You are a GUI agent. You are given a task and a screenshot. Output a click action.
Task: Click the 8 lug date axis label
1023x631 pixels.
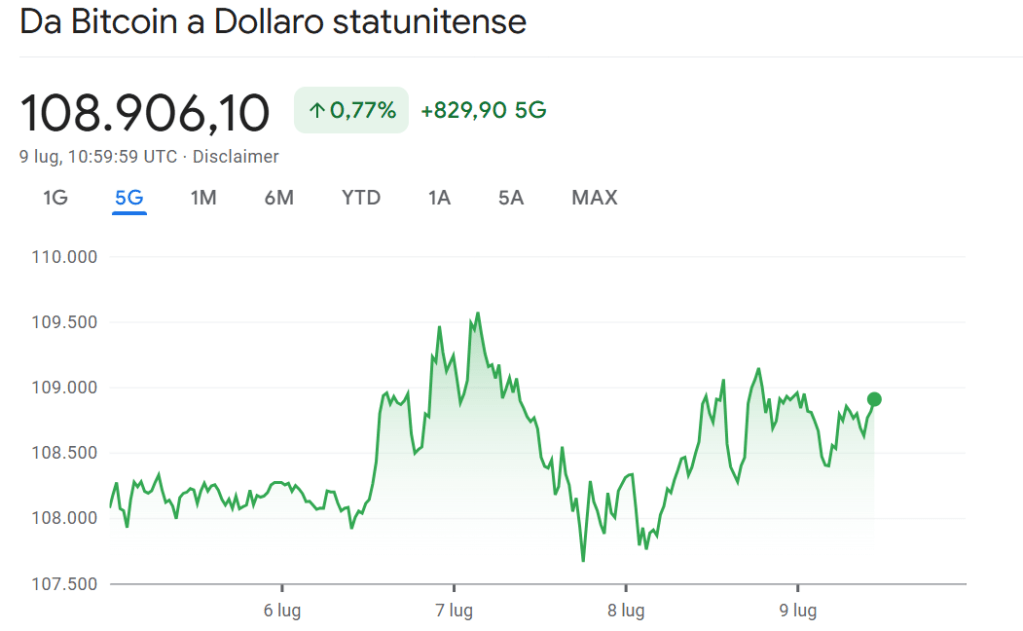[x=626, y=609]
